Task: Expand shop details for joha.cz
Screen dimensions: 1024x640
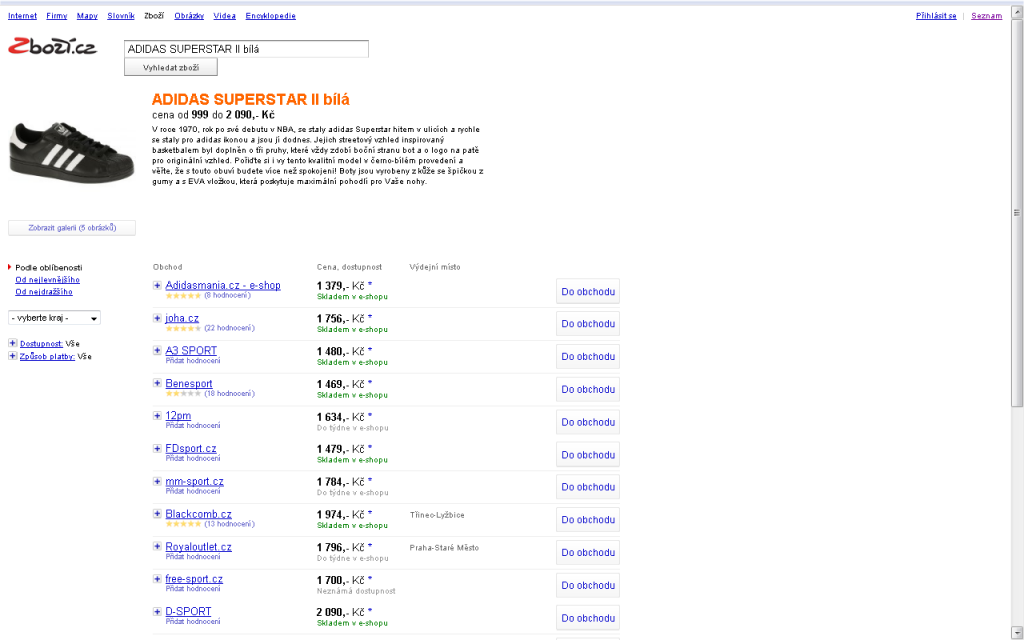Action: [157, 318]
